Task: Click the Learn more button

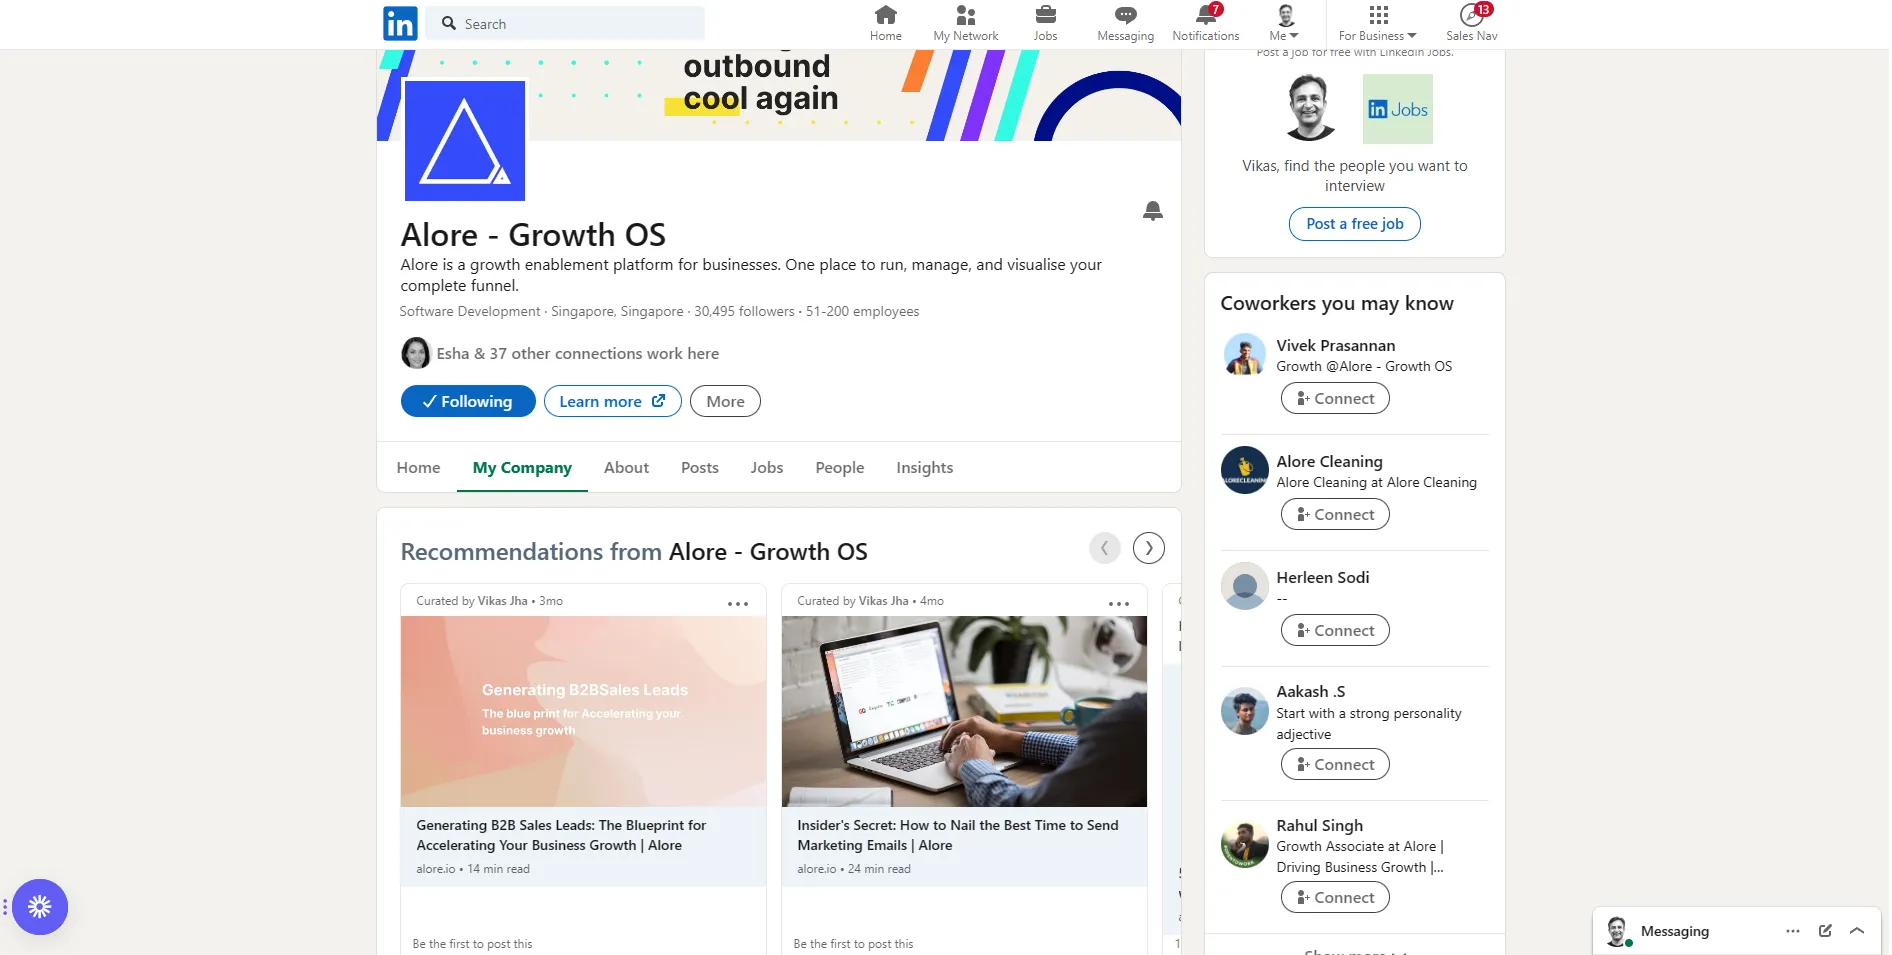Action: pyautogui.click(x=612, y=401)
